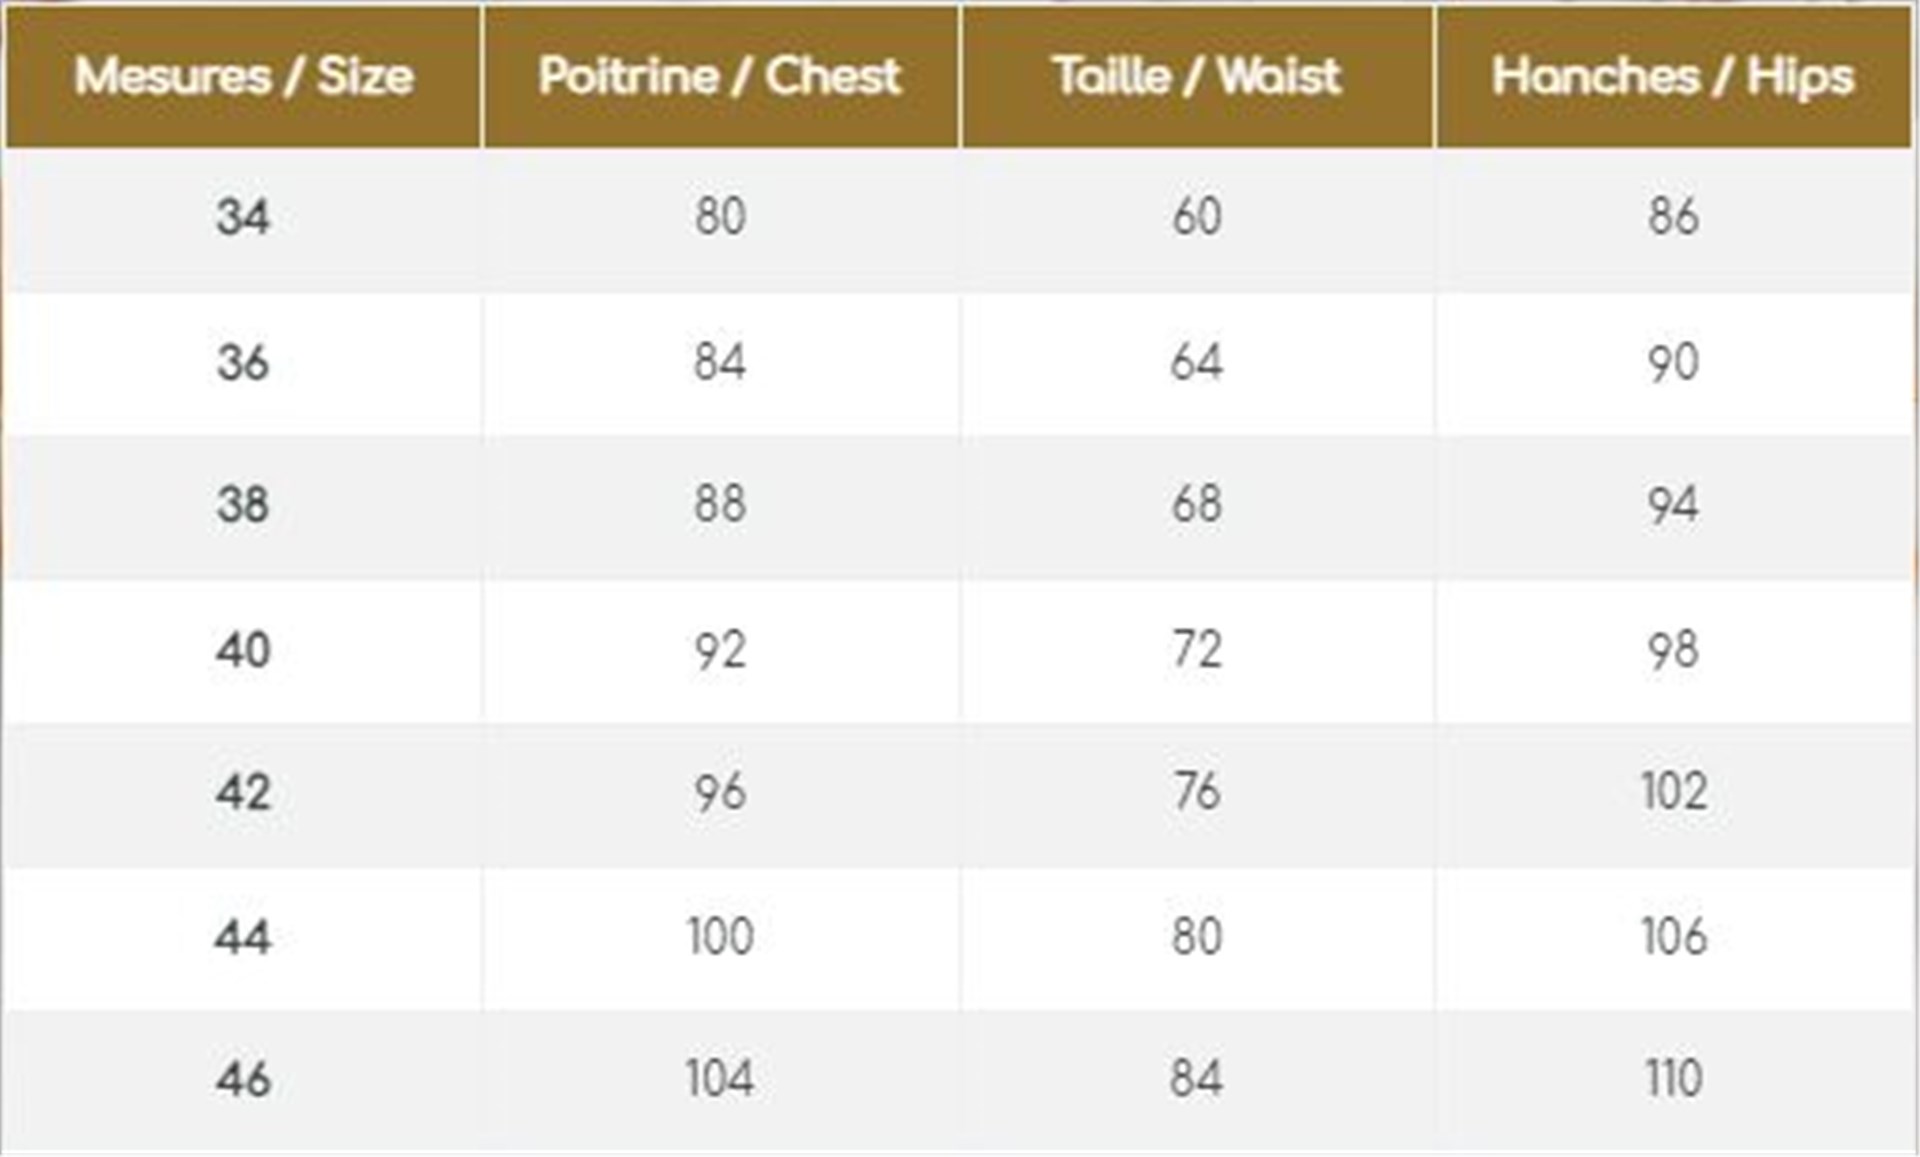
Task: Select size 42 row label
Action: pyautogui.click(x=243, y=792)
